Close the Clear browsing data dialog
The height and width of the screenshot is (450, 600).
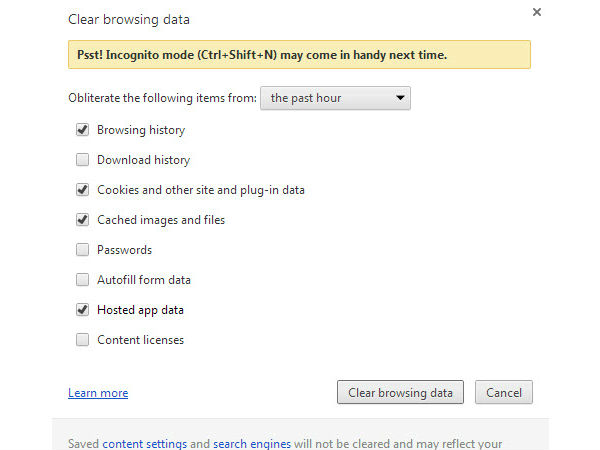tap(537, 13)
